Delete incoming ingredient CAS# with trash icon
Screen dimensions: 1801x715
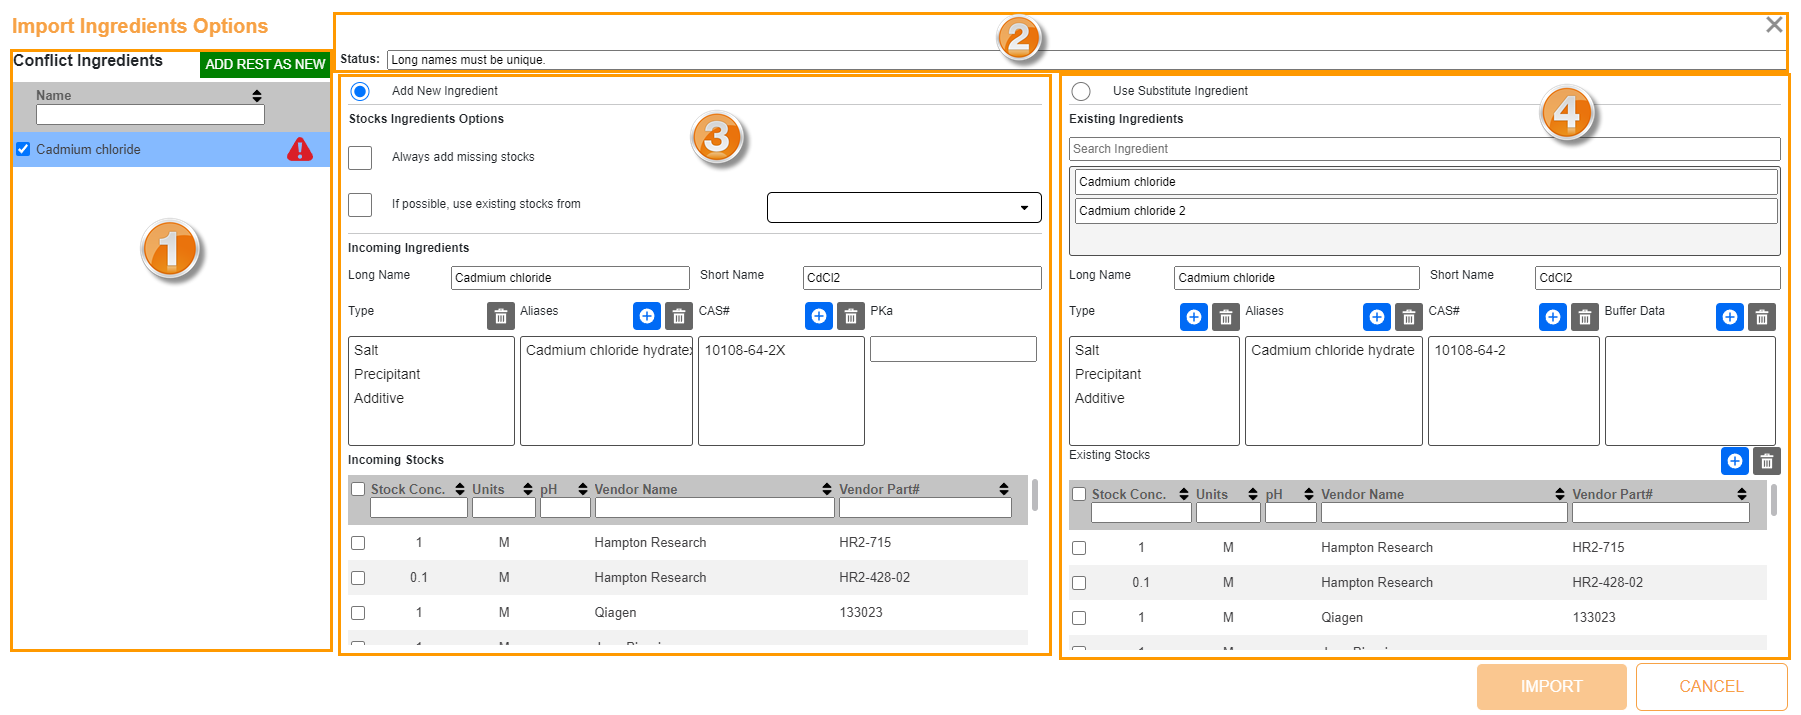click(851, 316)
